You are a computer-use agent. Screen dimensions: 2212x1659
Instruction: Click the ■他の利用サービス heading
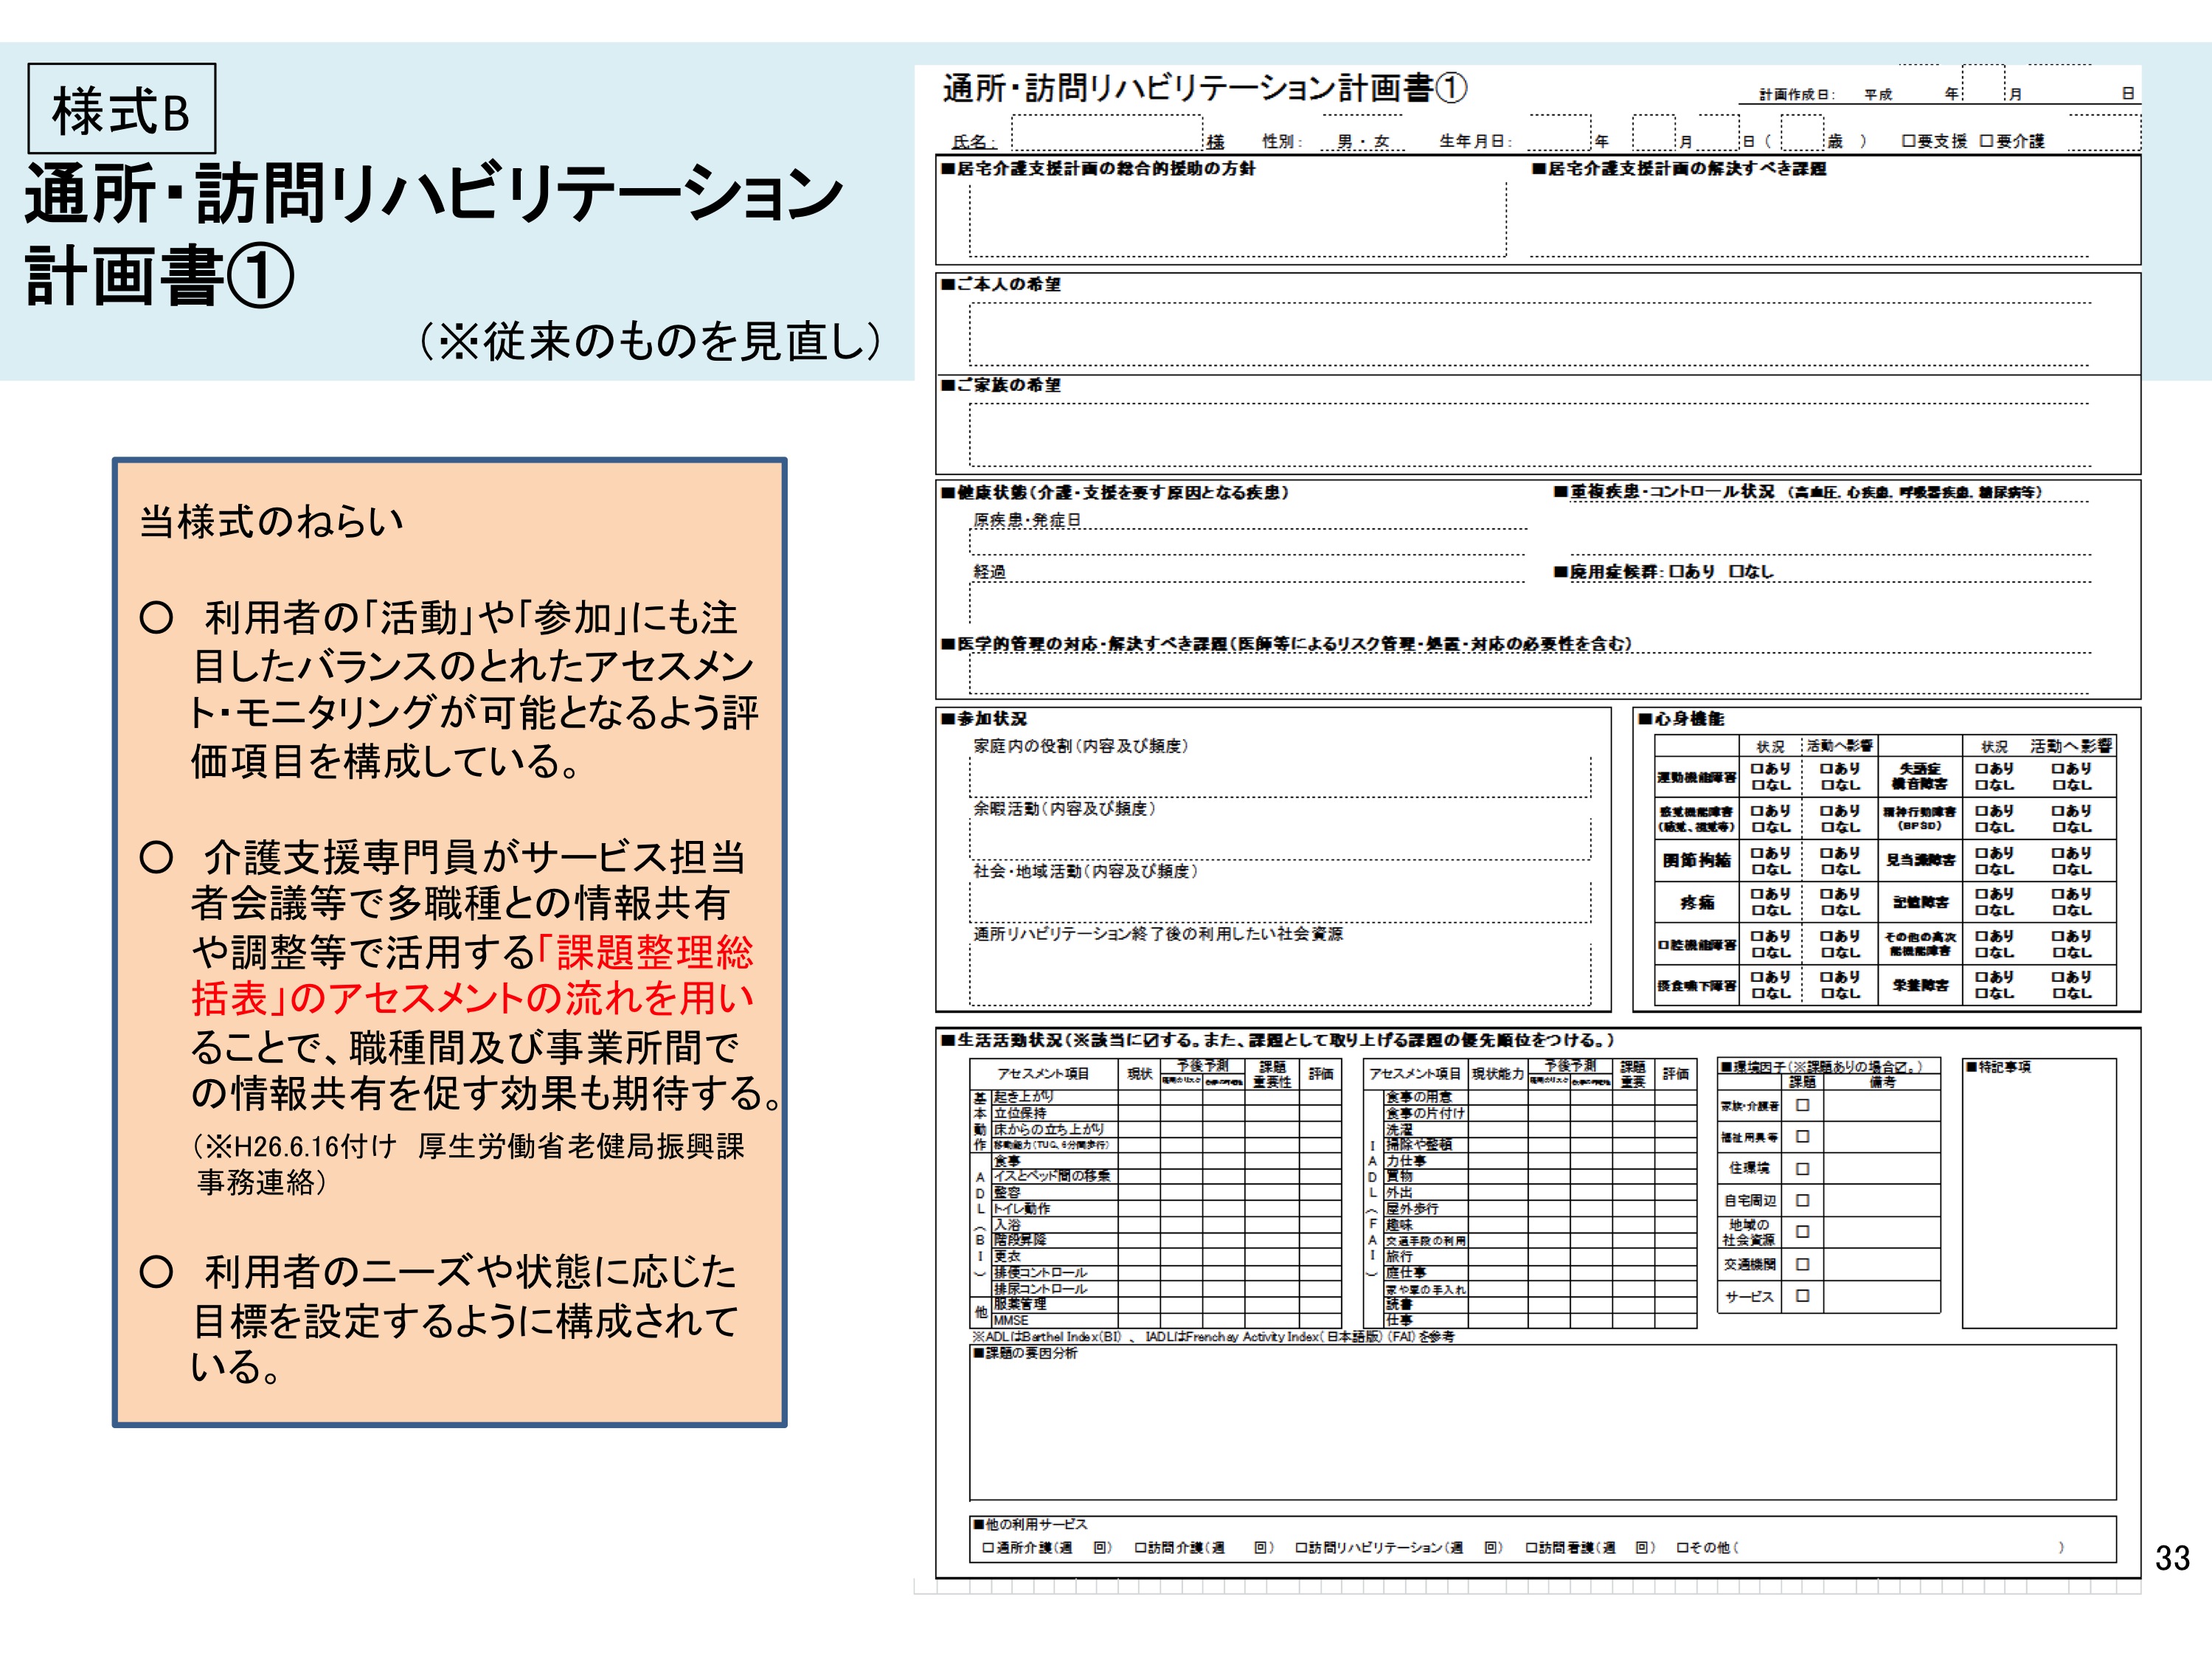[1030, 1524]
